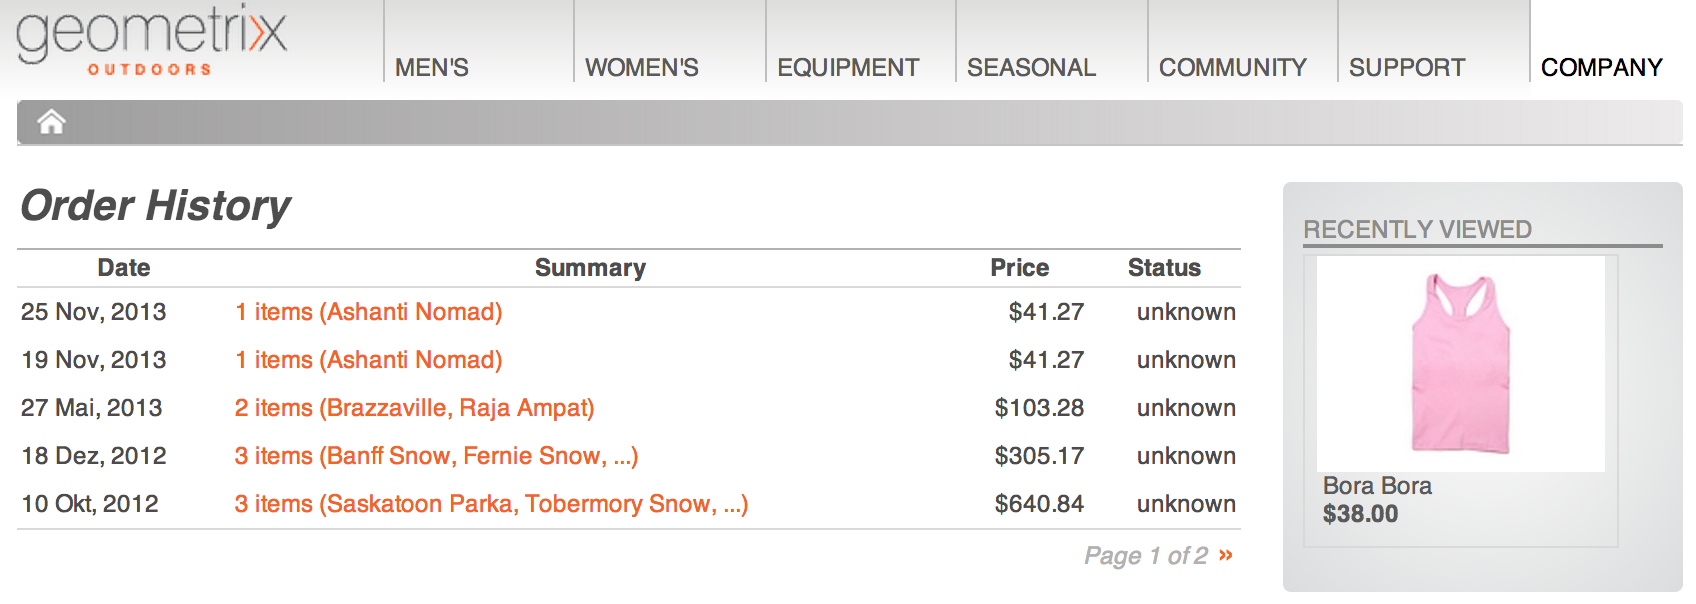Viewport: 1696px width, 604px height.
Task: Open the Brazzaville, Raja Ampat order
Action: (x=414, y=408)
